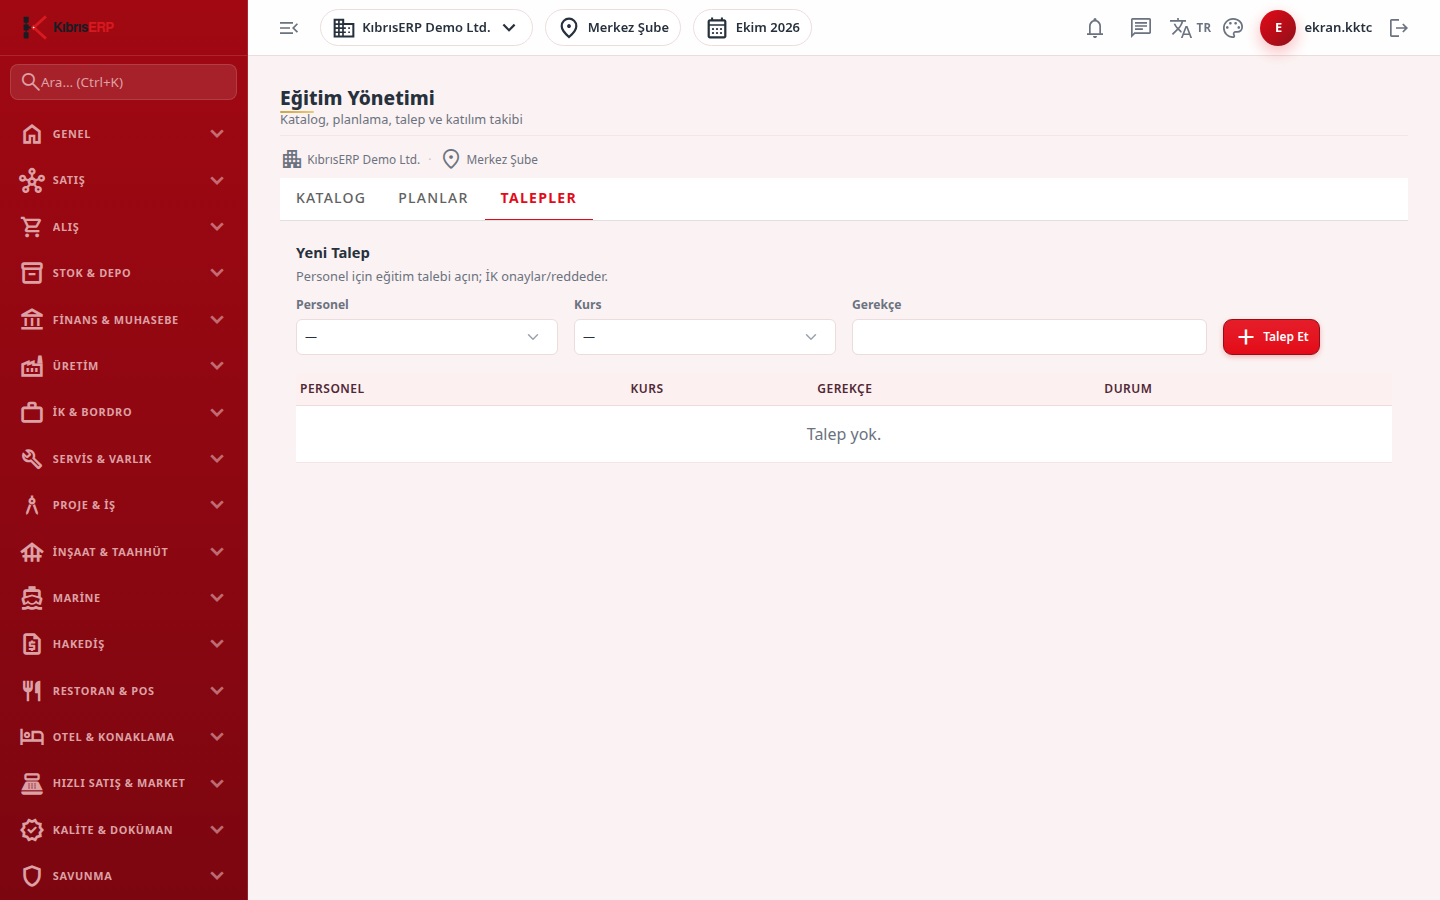Expand the Hızlı Satış & Market chevron
This screenshot has width=1440, height=900.
[x=217, y=783]
